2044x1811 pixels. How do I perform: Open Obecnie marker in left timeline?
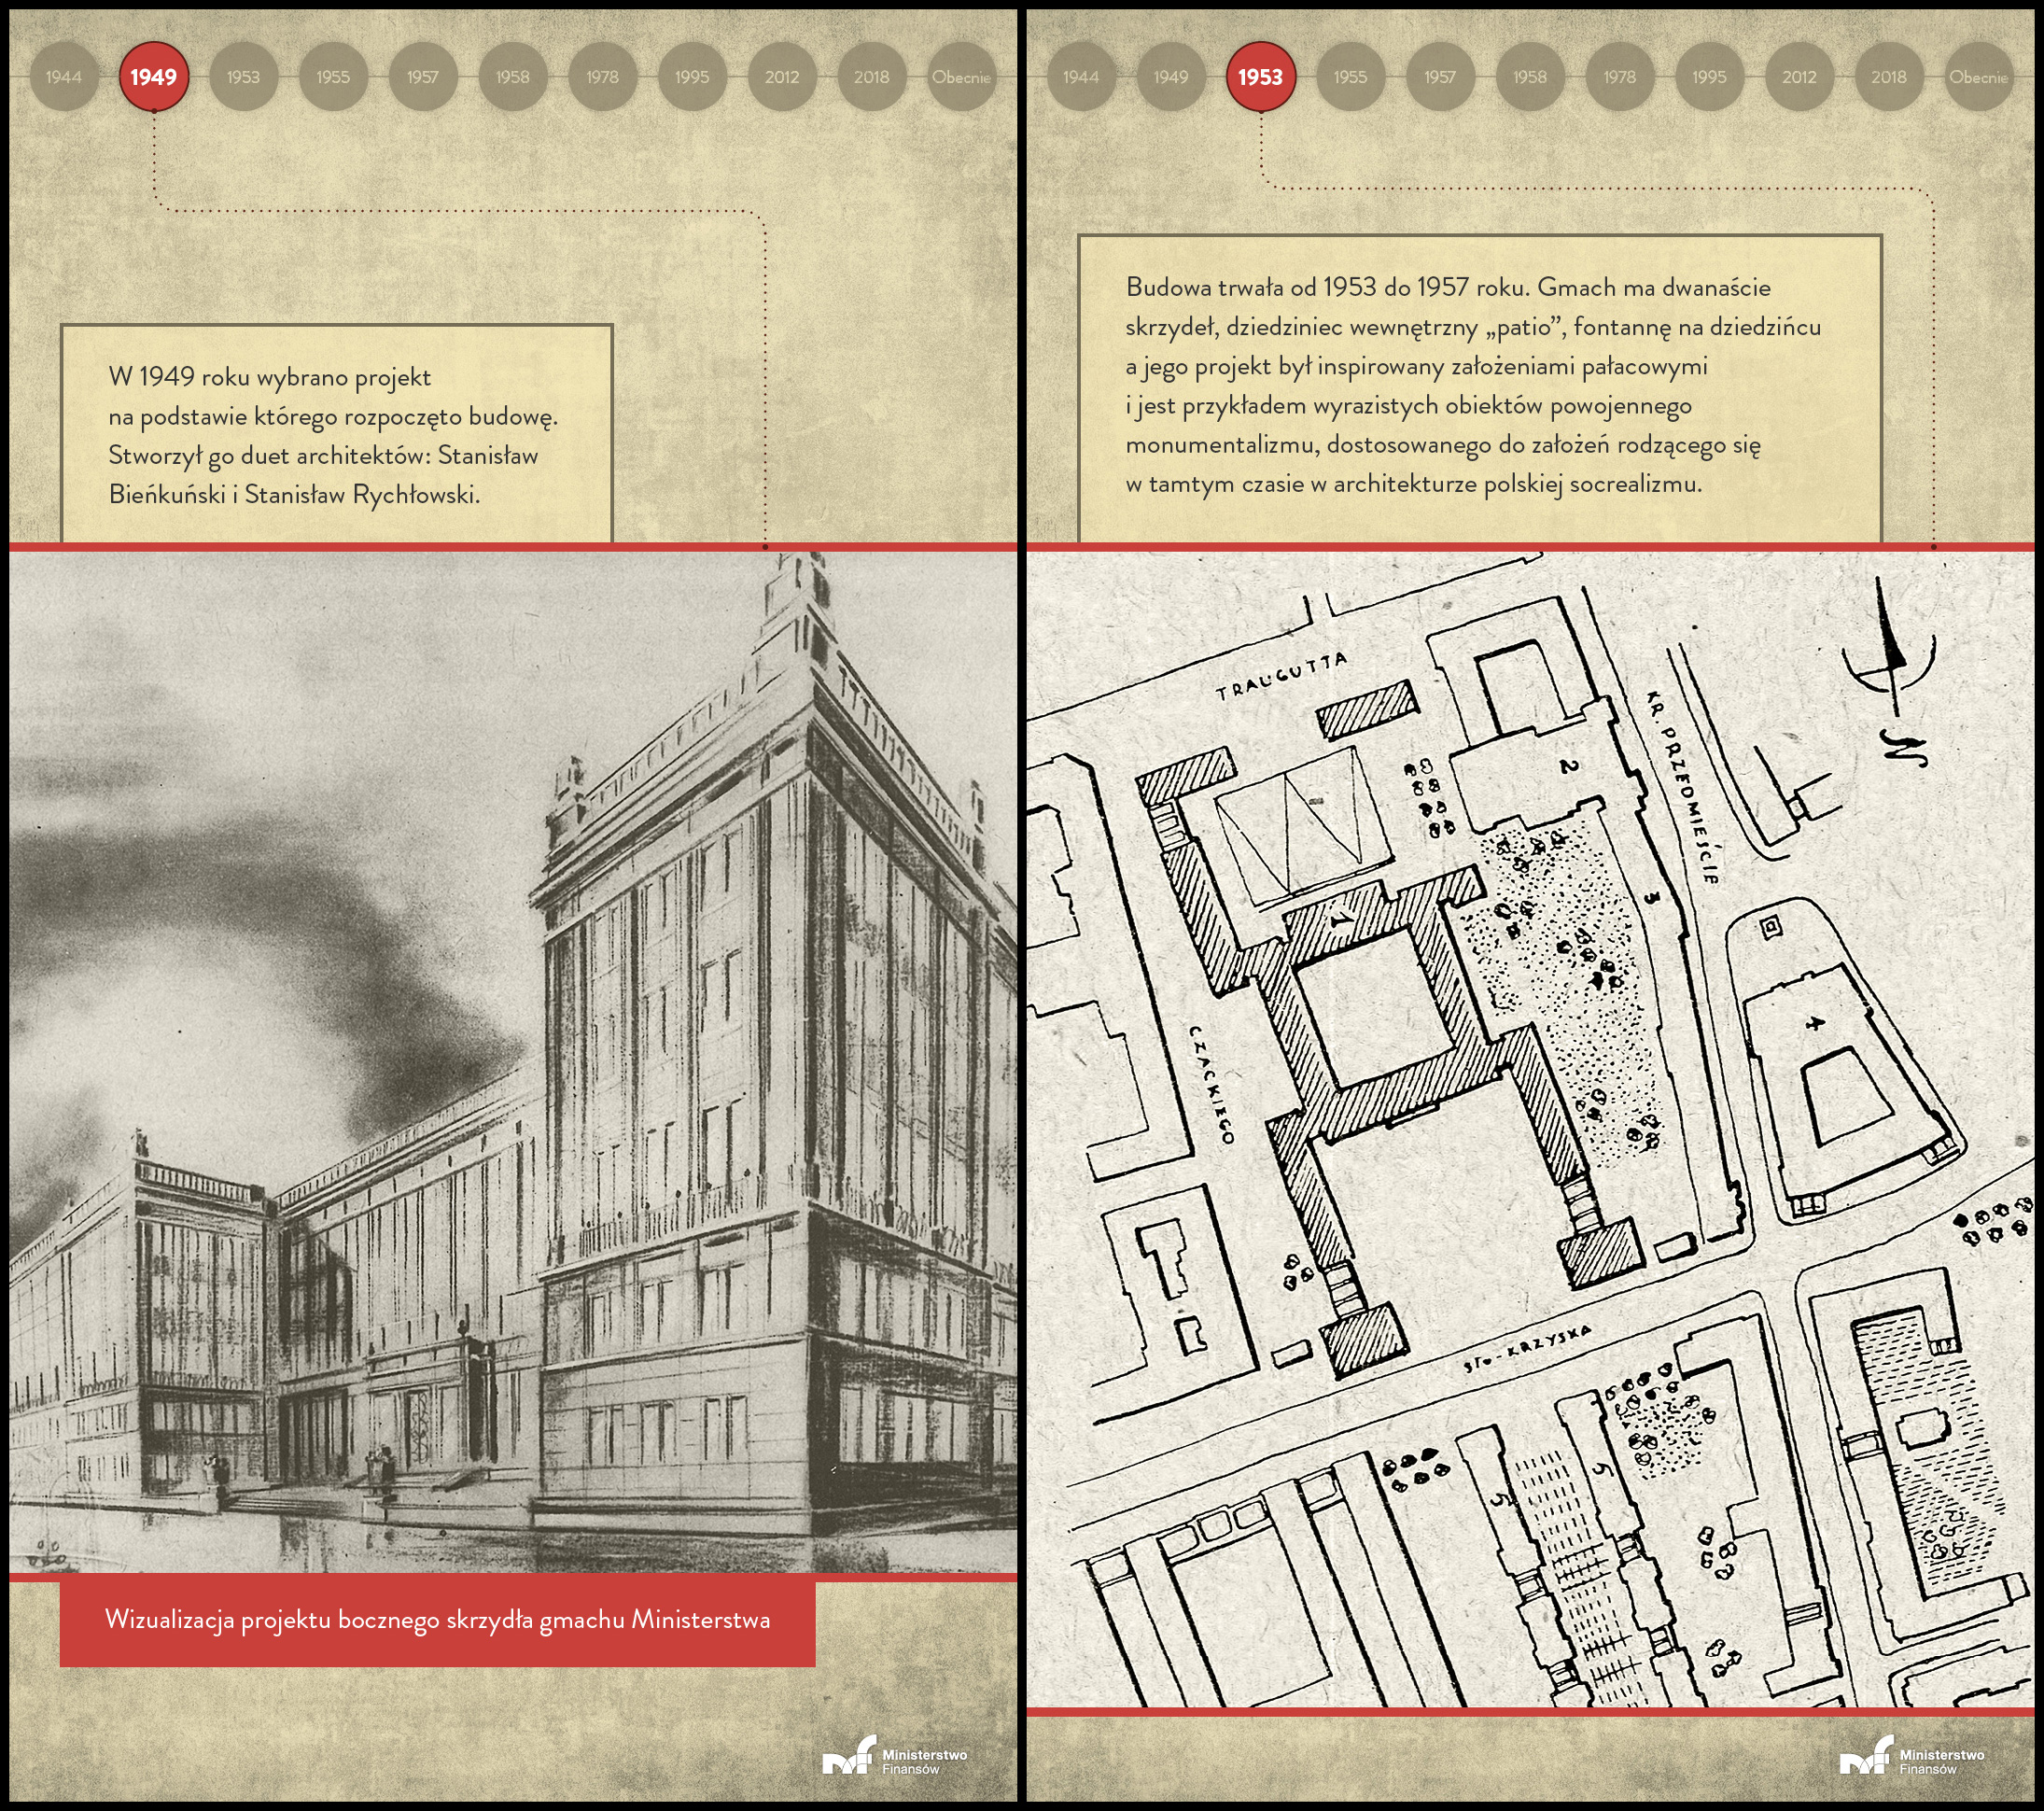960,77
